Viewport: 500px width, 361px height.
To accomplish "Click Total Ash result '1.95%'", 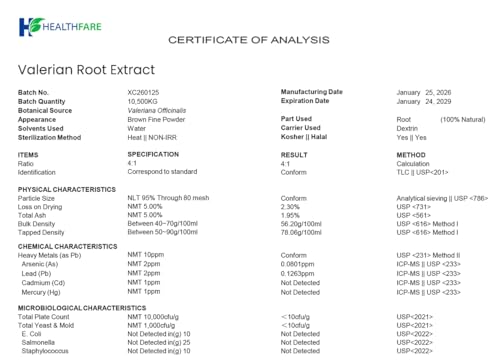I will click(x=290, y=215).
